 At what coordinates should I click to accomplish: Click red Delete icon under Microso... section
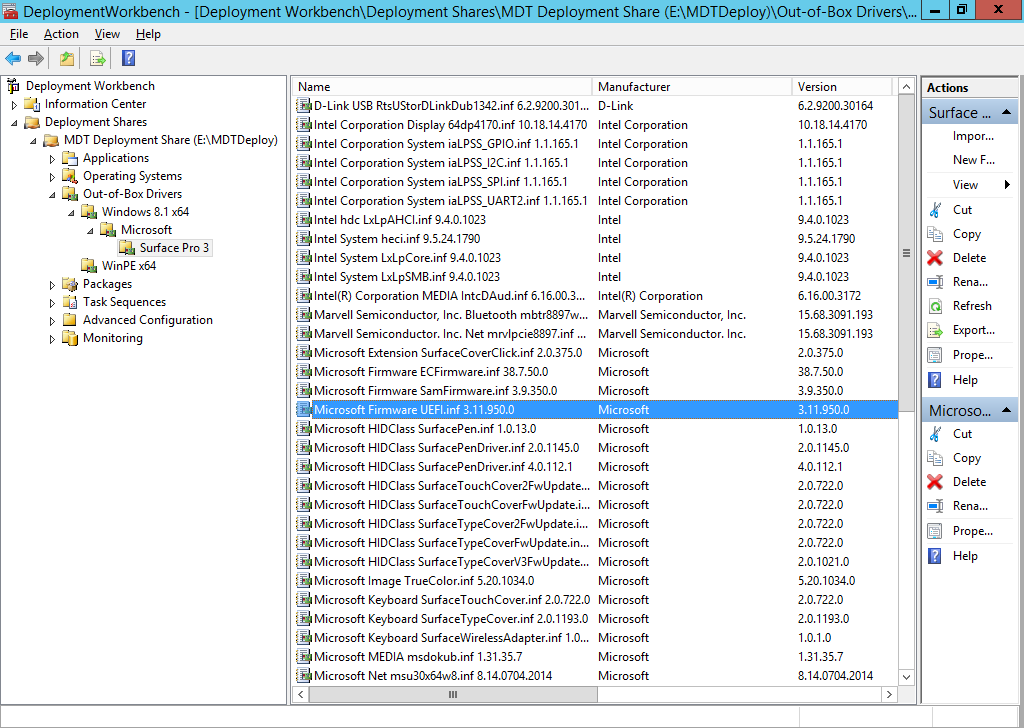[935, 482]
